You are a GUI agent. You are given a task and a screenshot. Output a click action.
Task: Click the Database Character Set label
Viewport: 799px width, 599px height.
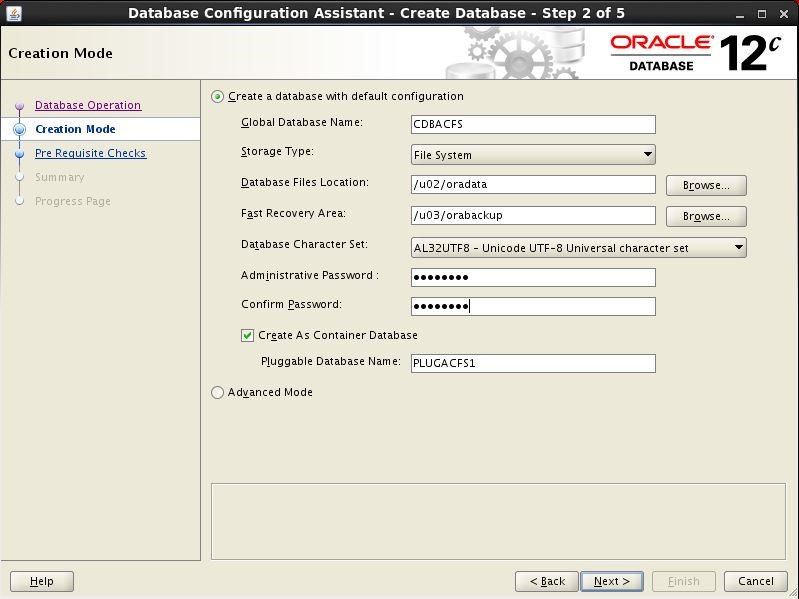(x=304, y=244)
